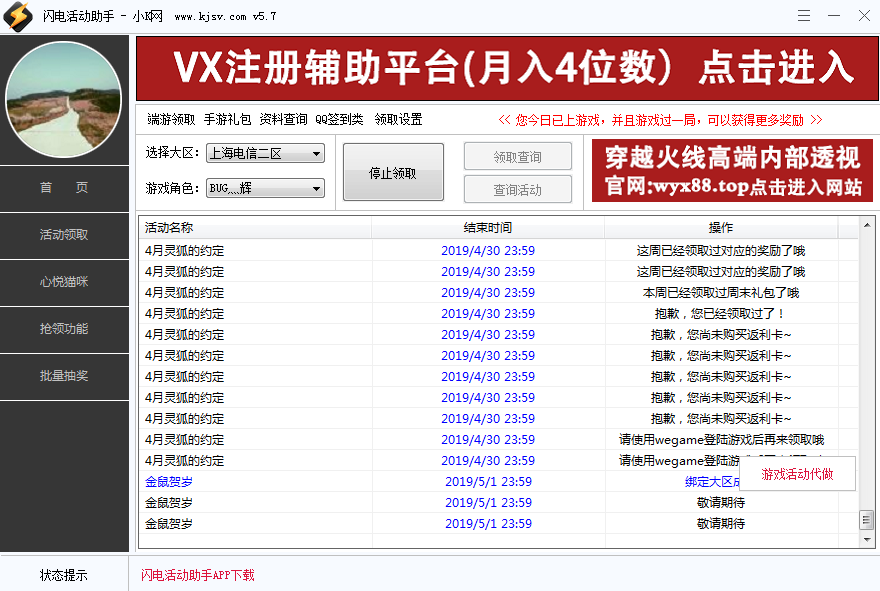
Task: Select the 首页 sidebar item
Action: click(x=64, y=188)
